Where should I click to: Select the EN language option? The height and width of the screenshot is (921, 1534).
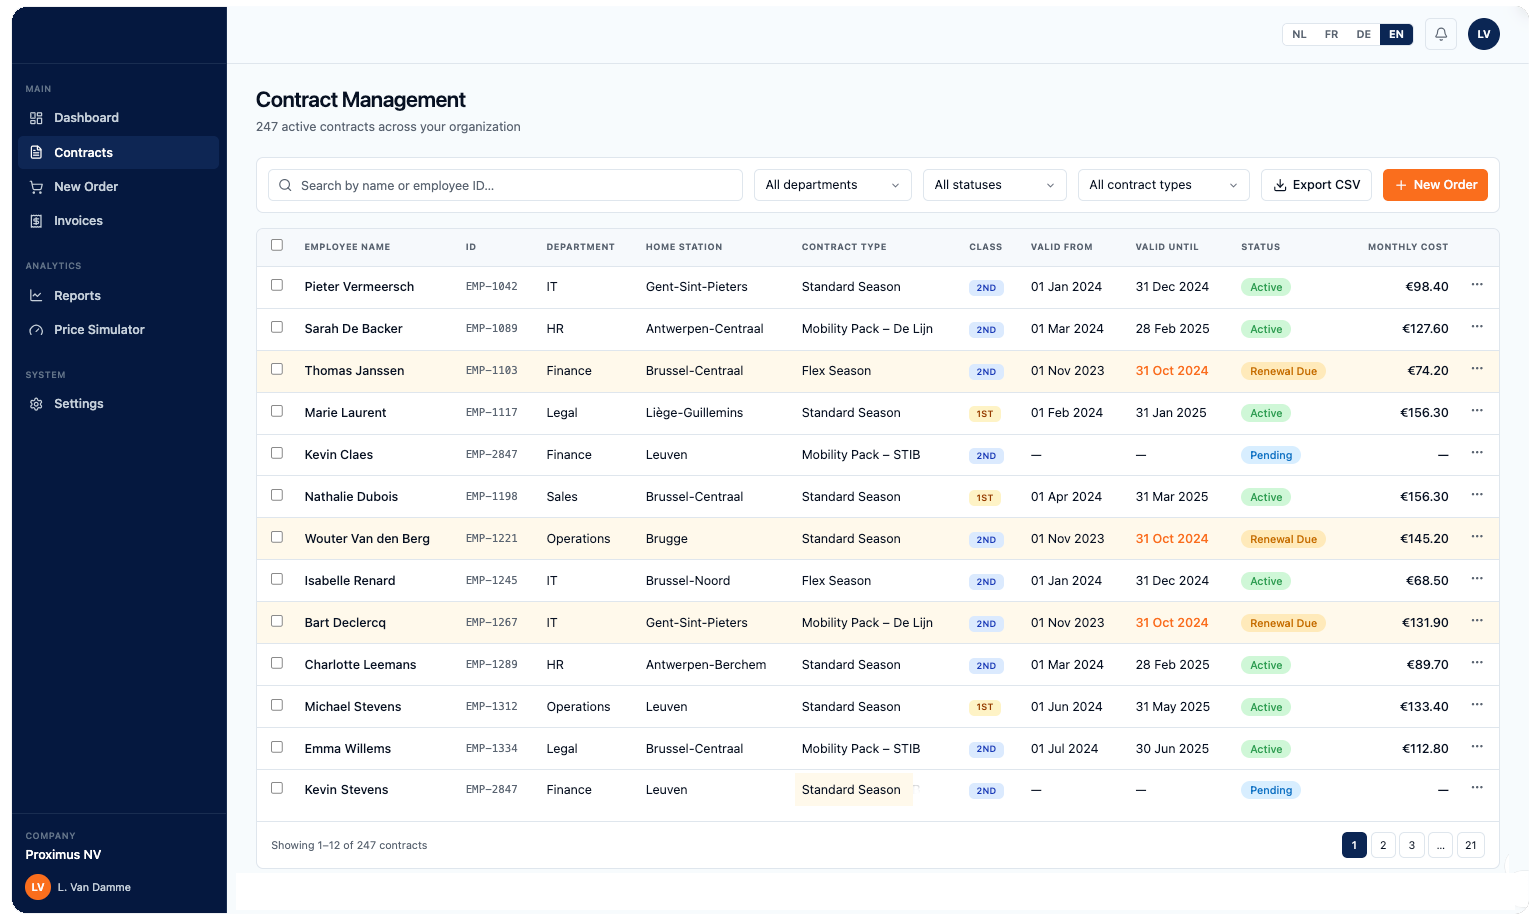click(1396, 34)
